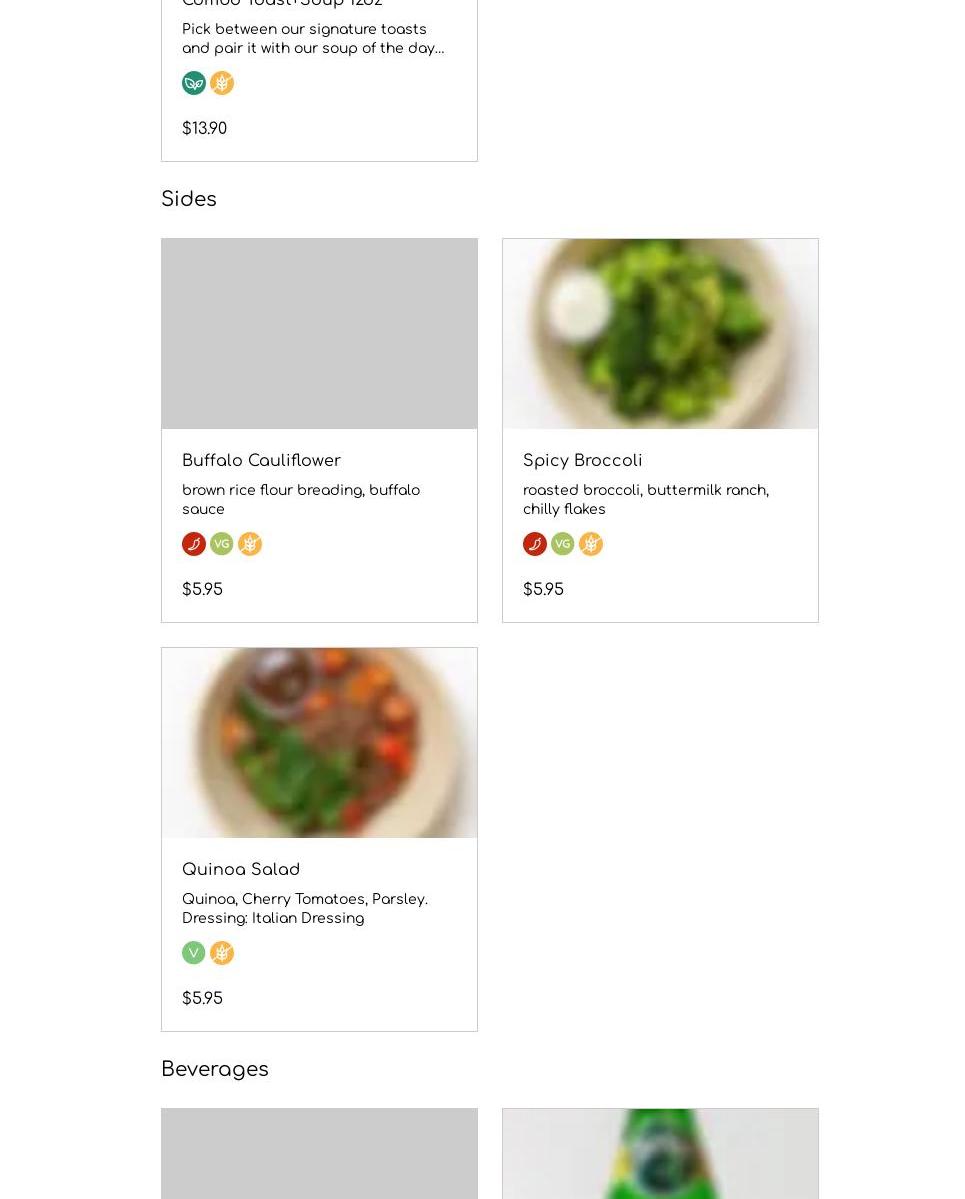Click the gluten-free wheat icon on Buffalo Cauliflower
The image size is (965, 1199).
(250, 544)
